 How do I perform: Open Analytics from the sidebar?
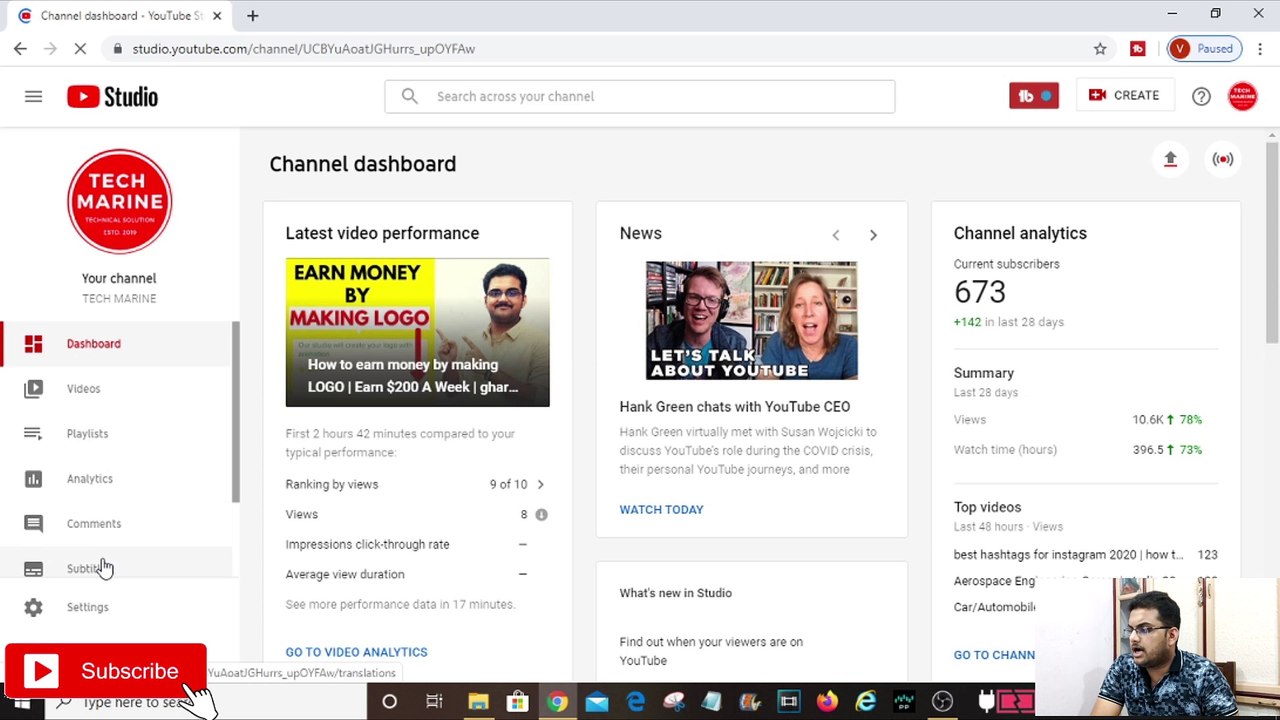(x=89, y=479)
